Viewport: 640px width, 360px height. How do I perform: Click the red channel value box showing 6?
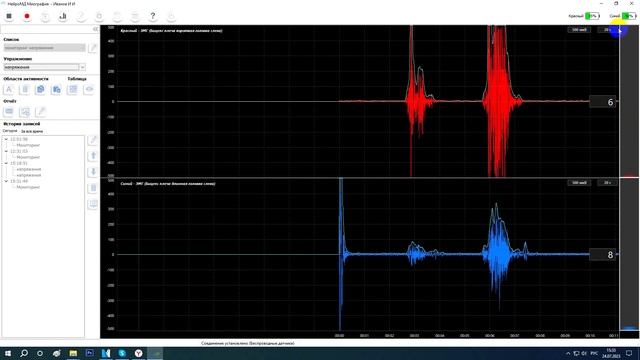603,102
